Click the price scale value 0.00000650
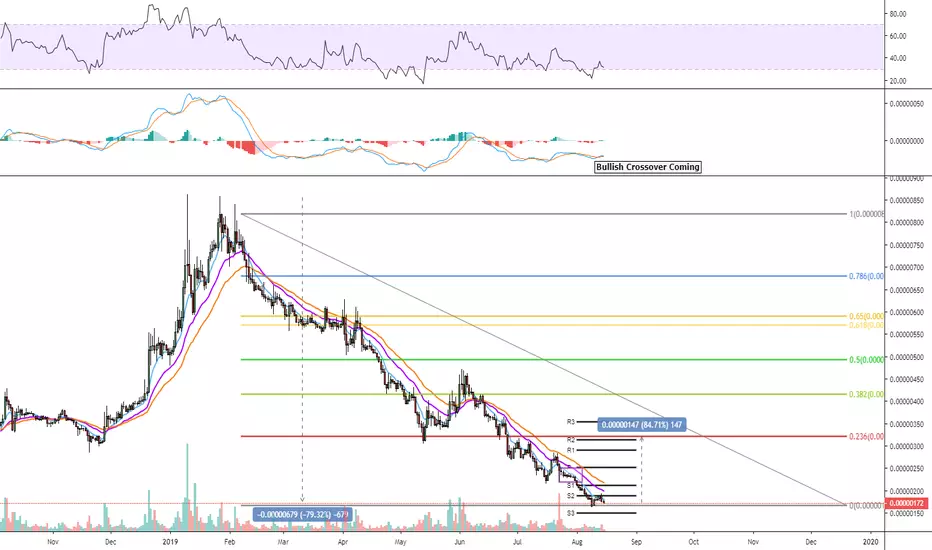 906,290
